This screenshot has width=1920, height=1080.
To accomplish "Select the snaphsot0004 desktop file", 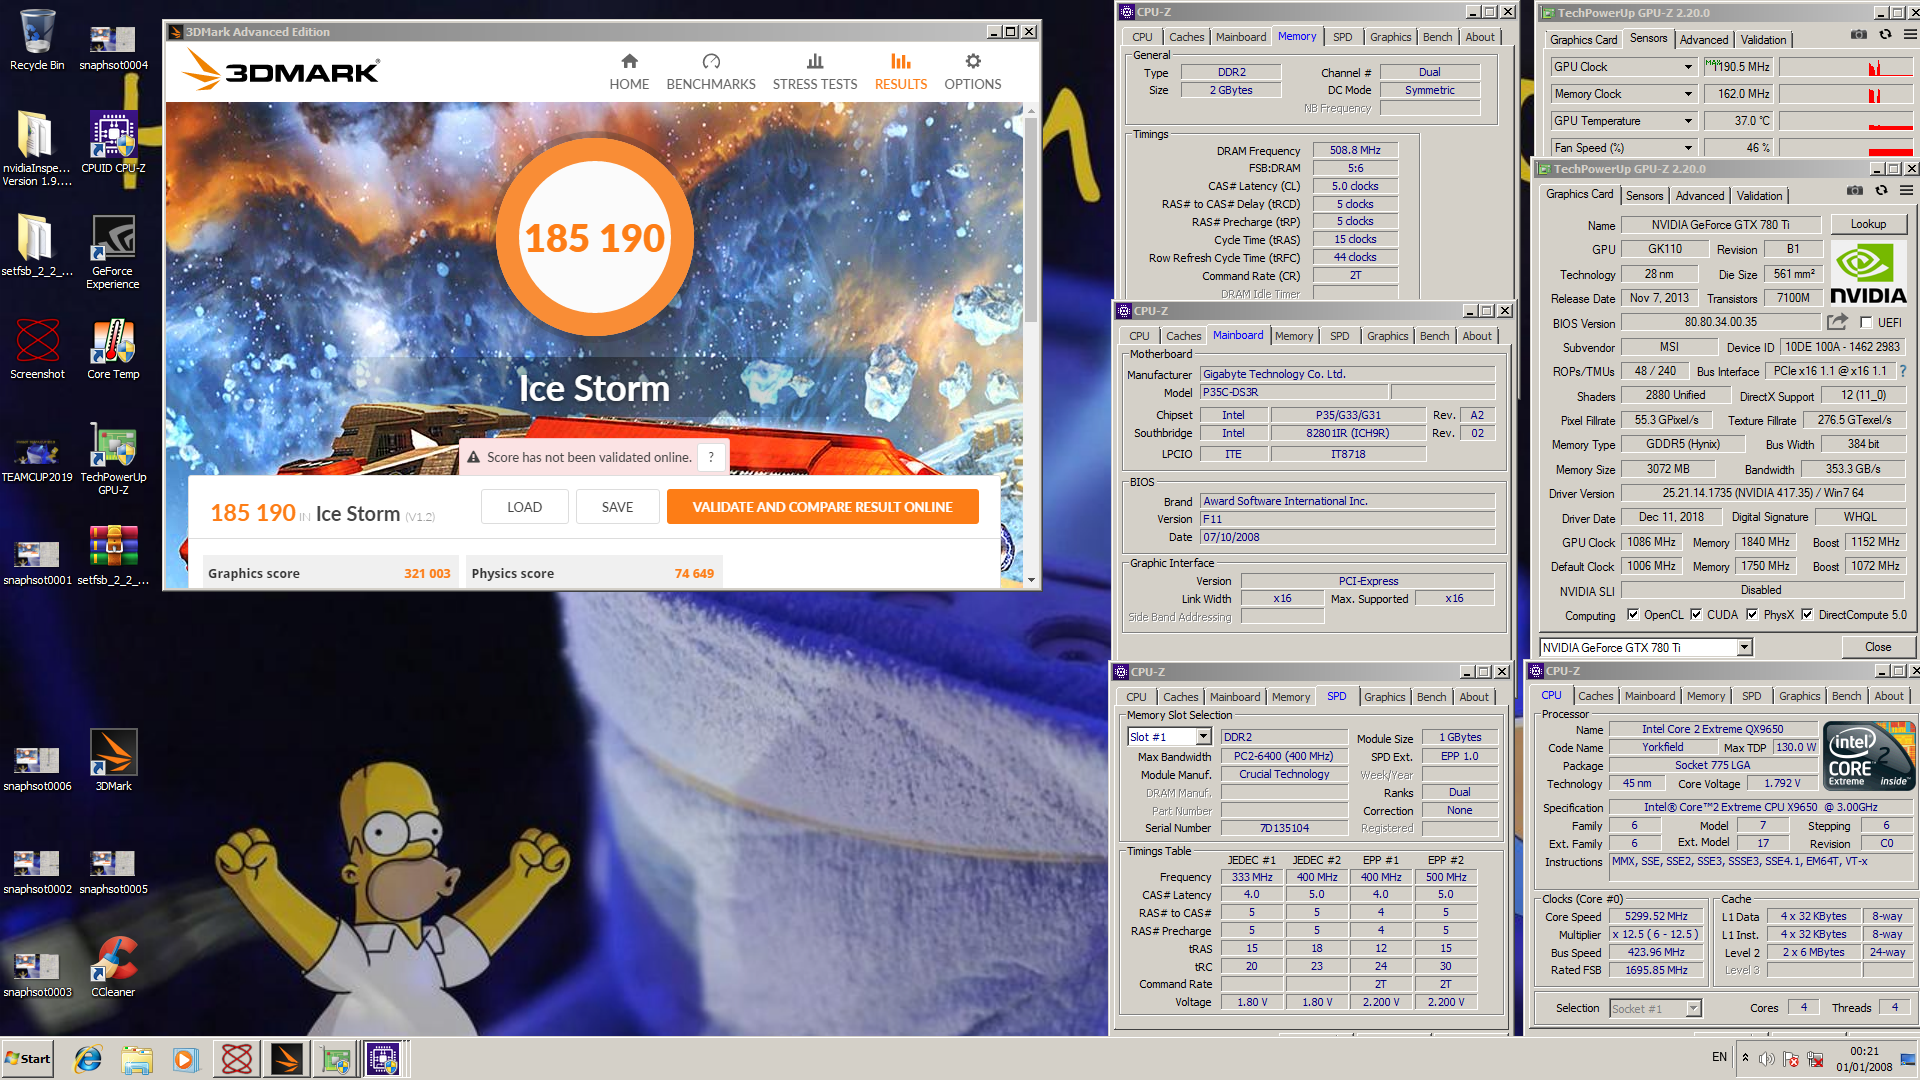I will click(x=113, y=46).
